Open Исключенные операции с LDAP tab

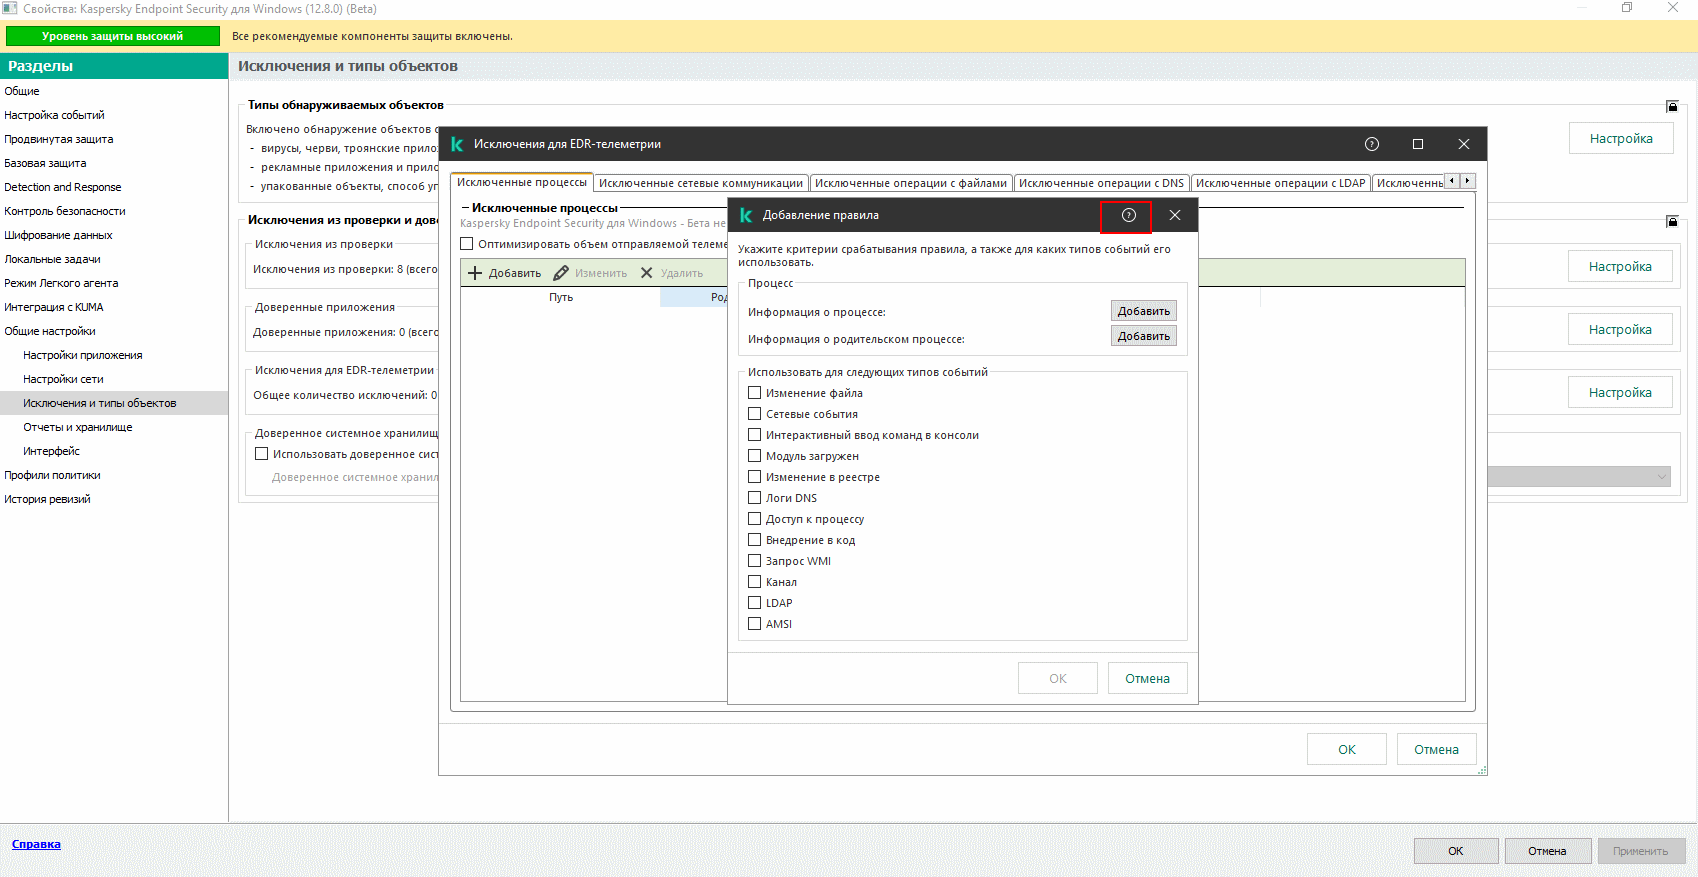[1280, 183]
